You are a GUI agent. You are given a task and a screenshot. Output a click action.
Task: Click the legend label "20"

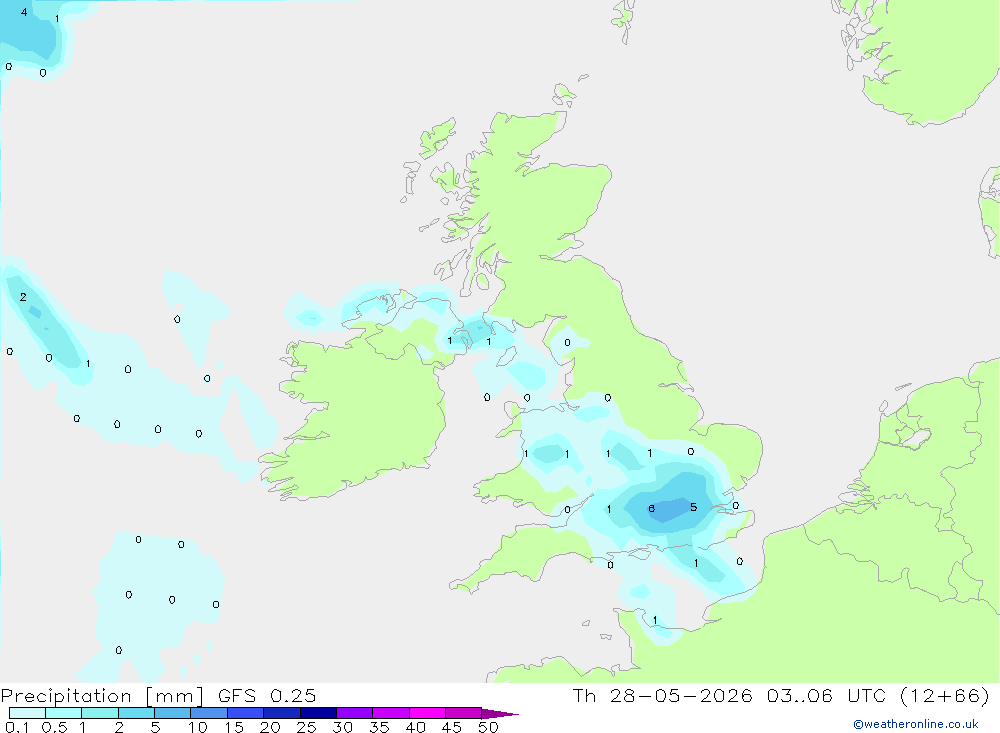coord(270,727)
